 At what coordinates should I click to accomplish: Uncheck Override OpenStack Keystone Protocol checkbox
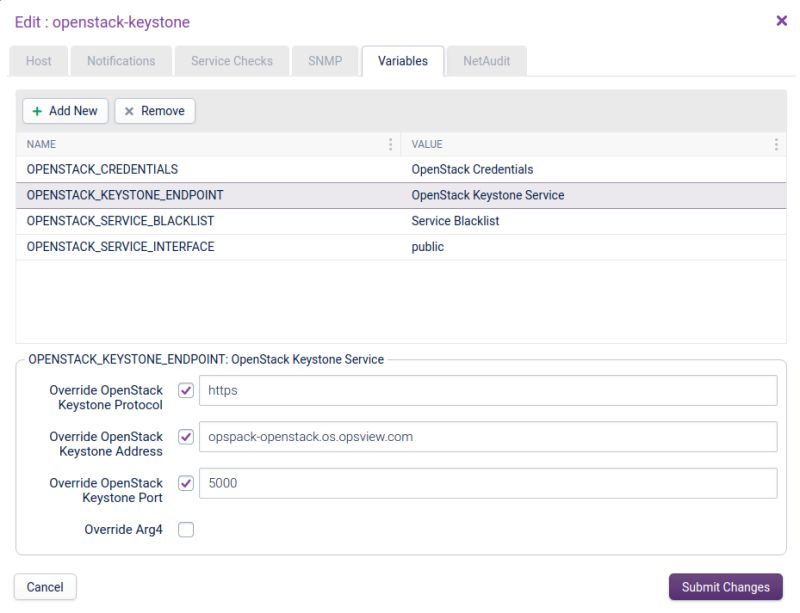pyautogui.click(x=186, y=390)
